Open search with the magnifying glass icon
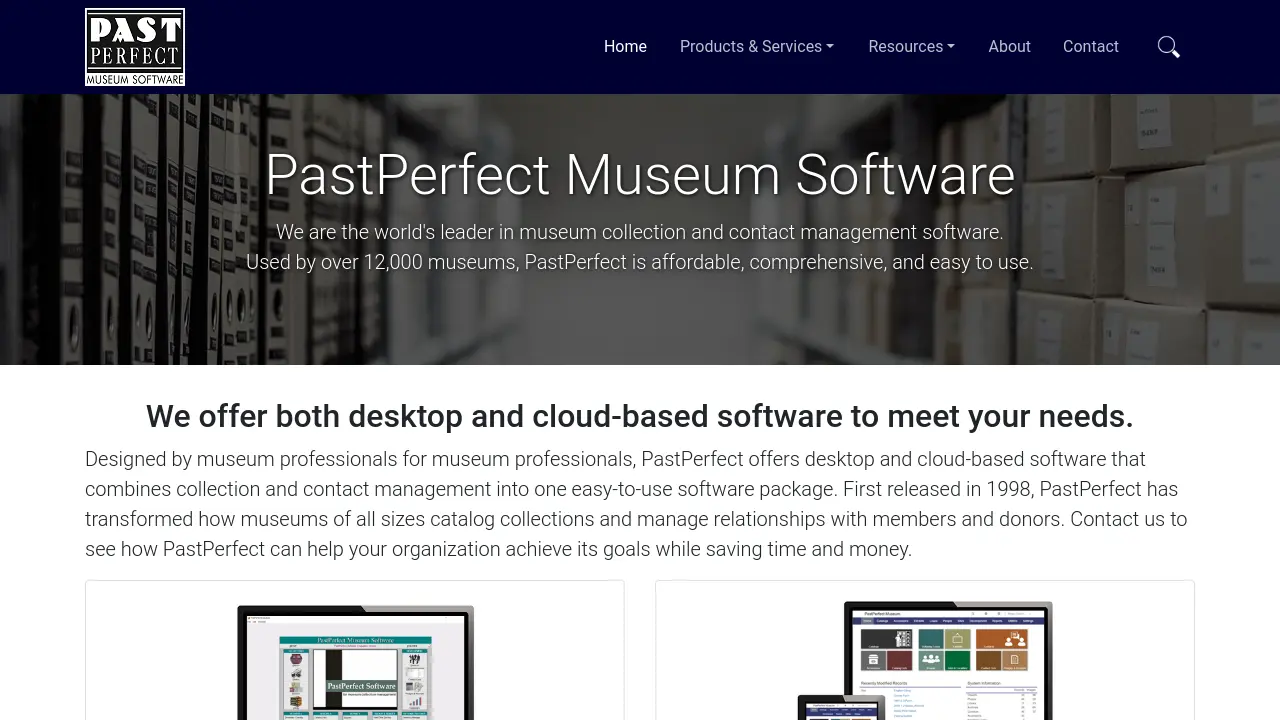This screenshot has height=720, width=1280. click(1168, 47)
